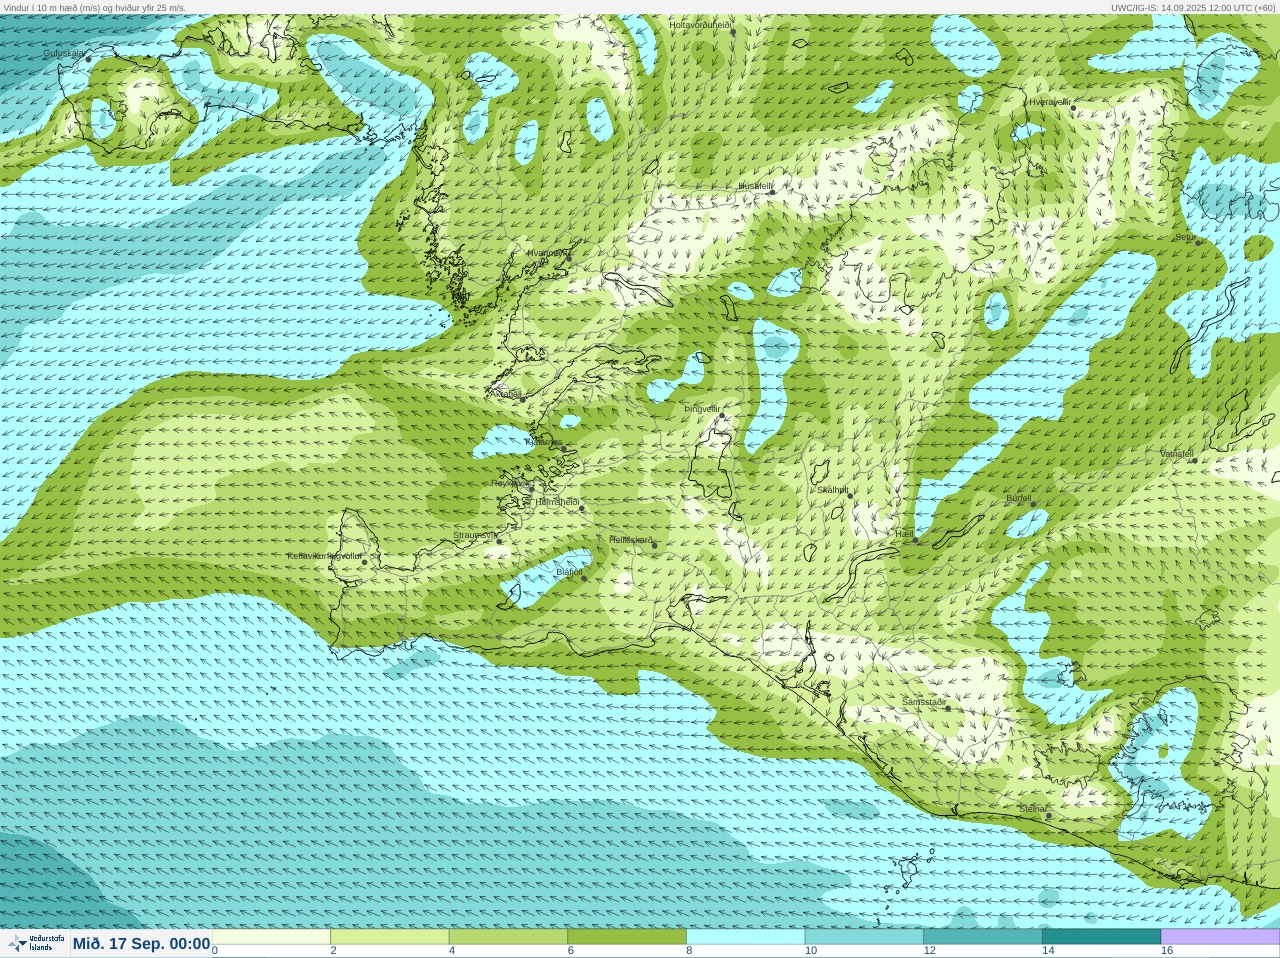Click the Skálholt station label
Image resolution: width=1280 pixels, height=958 pixels.
coord(833,490)
